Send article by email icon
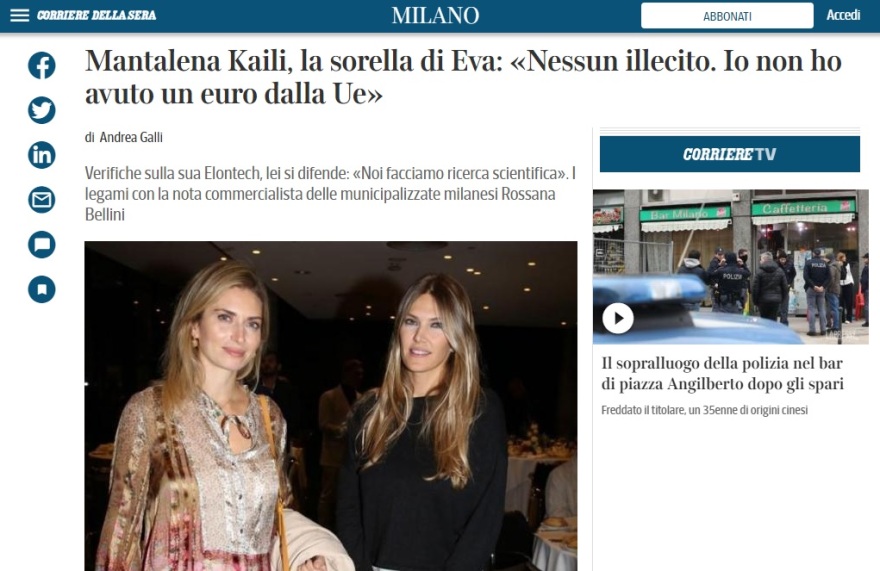 click(x=42, y=200)
